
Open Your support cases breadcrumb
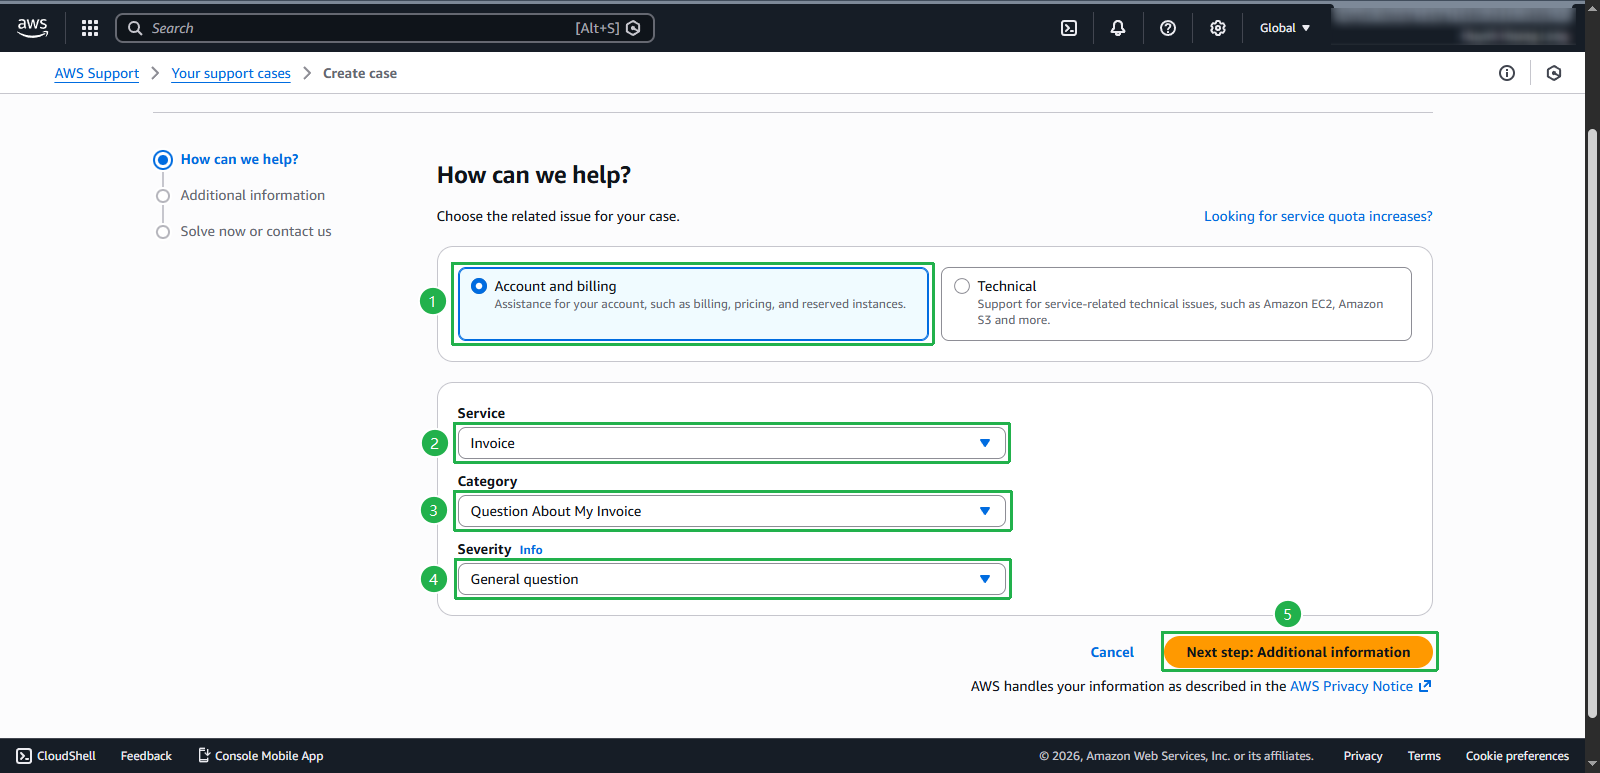tap(231, 73)
